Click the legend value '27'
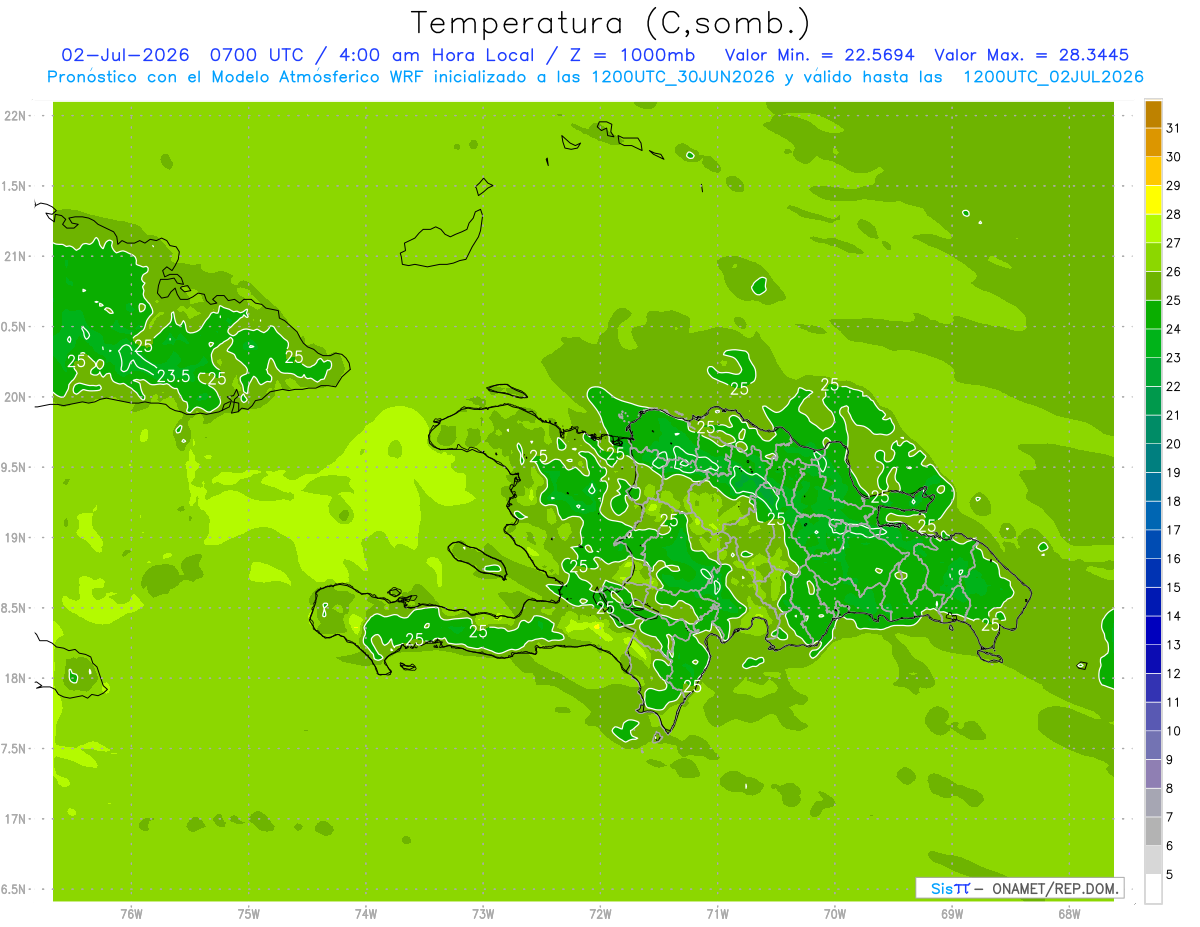The image size is (1200, 927). pos(1174,243)
